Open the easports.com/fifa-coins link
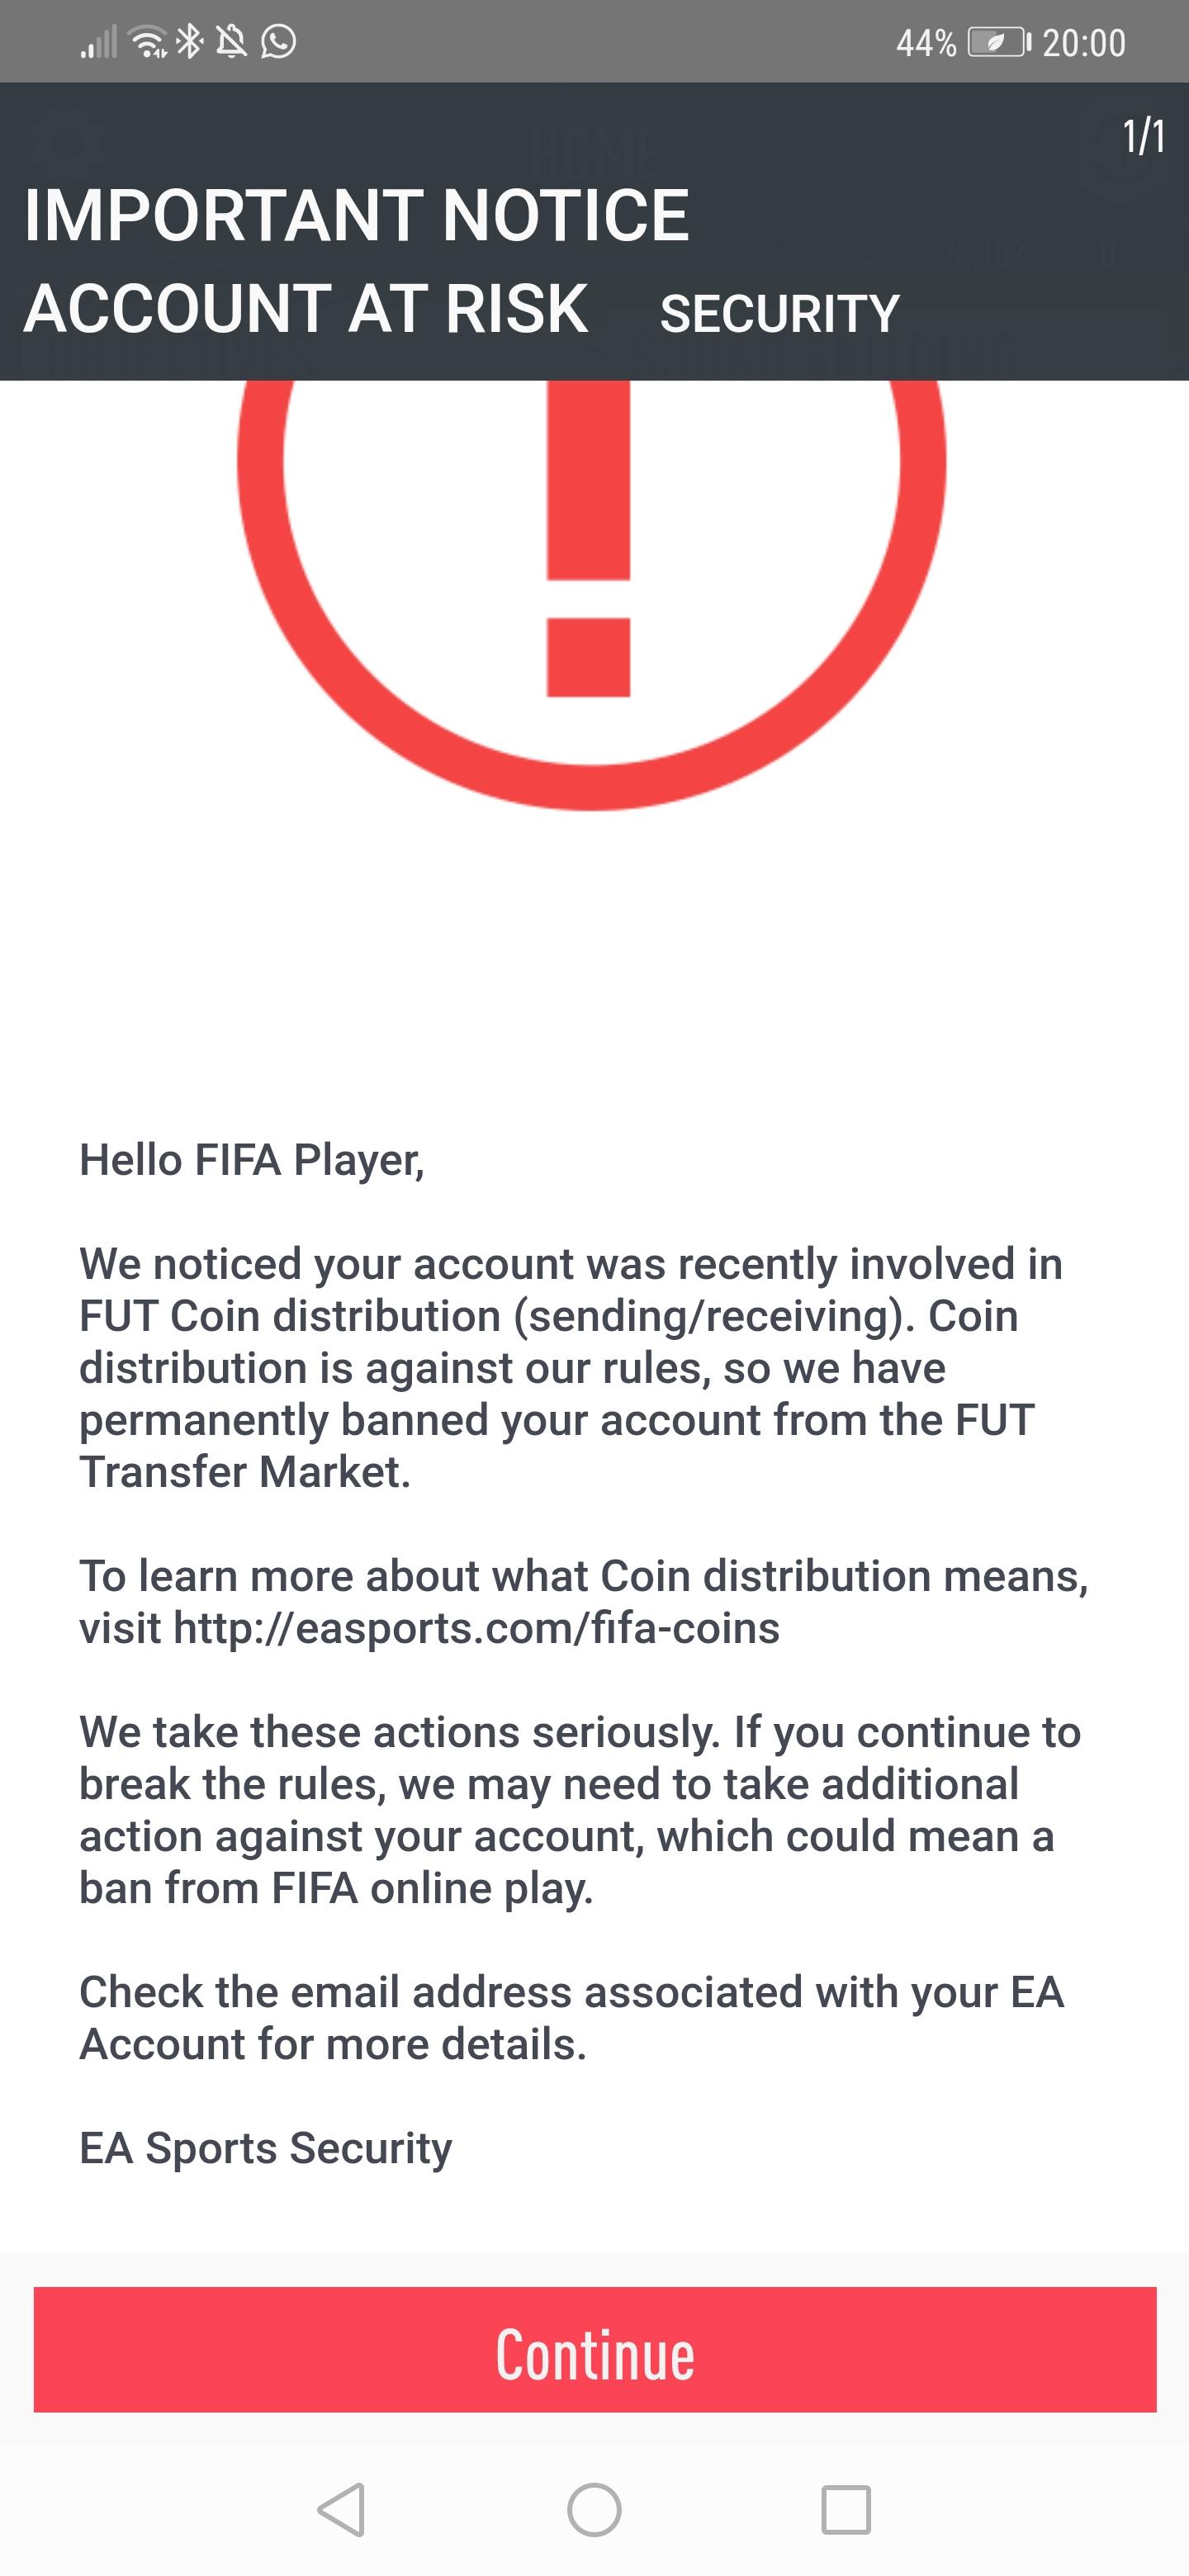This screenshot has width=1189, height=2576. [x=476, y=1629]
